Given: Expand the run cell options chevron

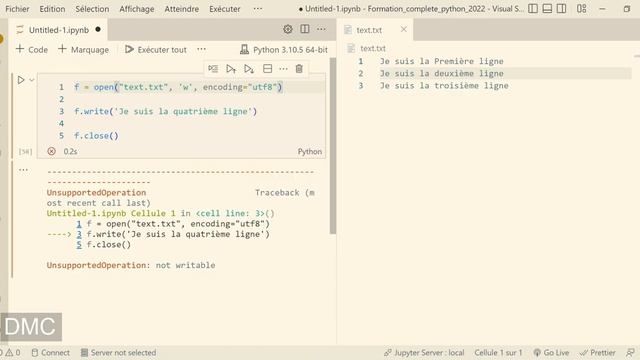Looking at the screenshot, I should [32, 80].
